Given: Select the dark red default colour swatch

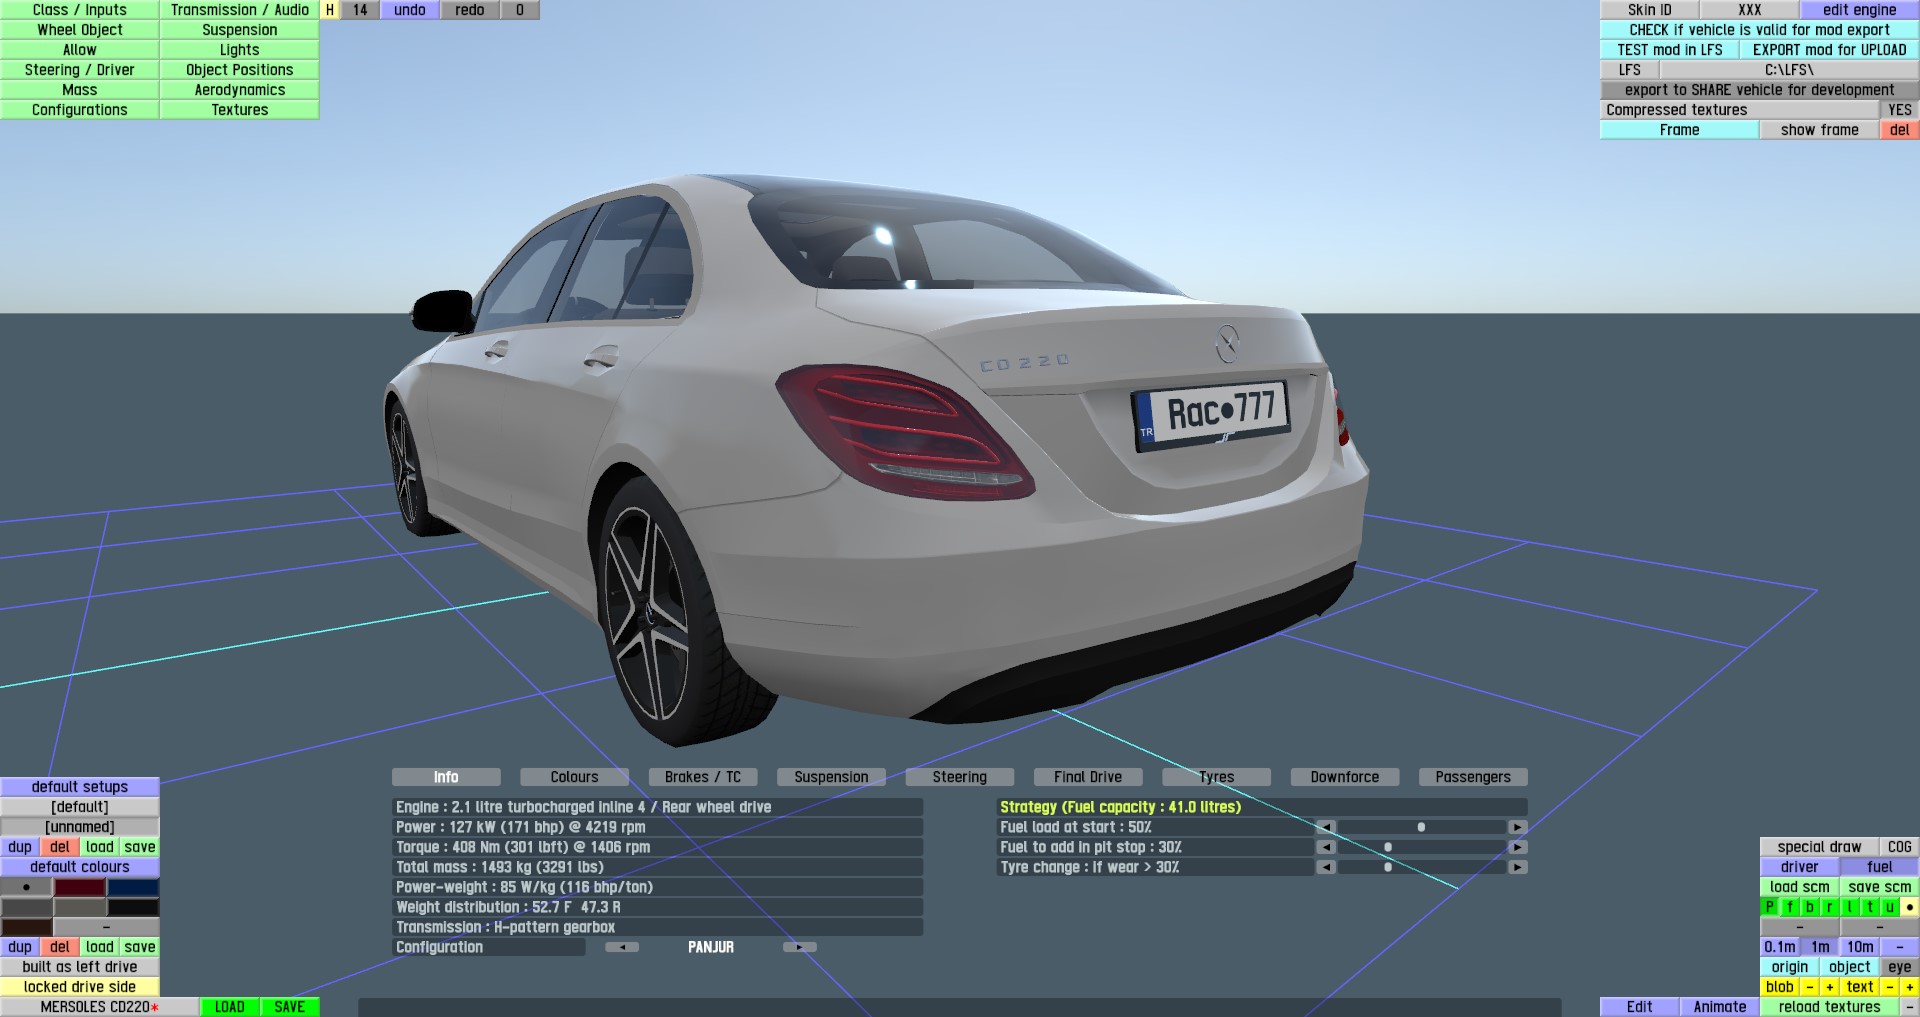Looking at the screenshot, I should [80, 887].
